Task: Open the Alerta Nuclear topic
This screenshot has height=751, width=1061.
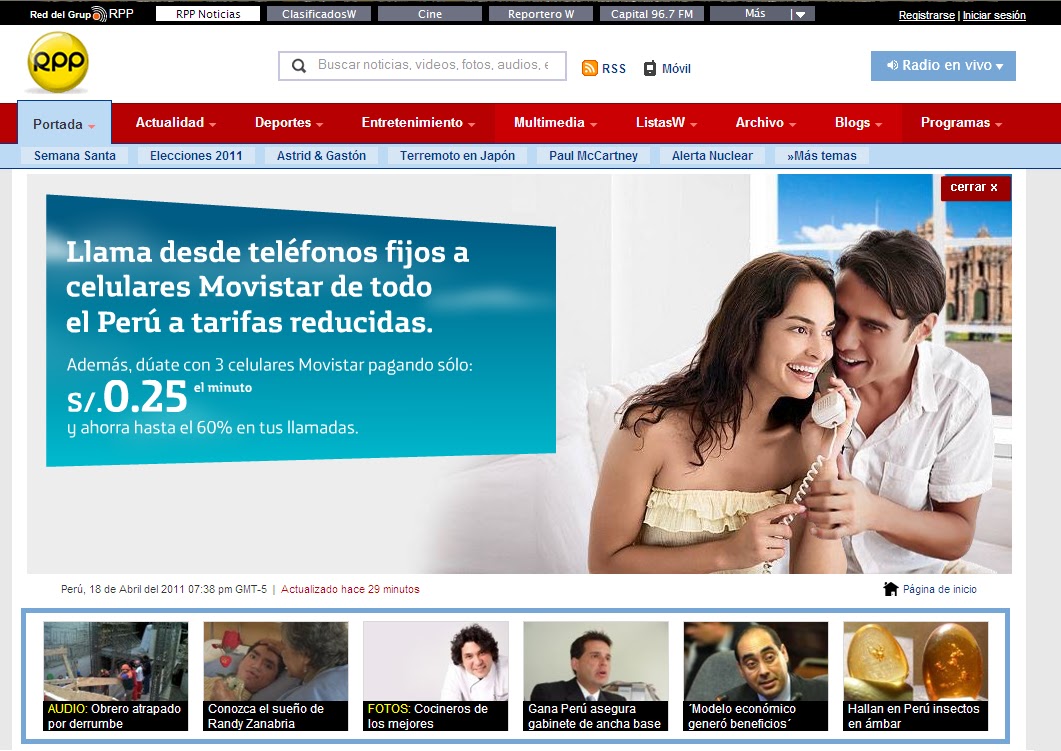Action: (713, 156)
